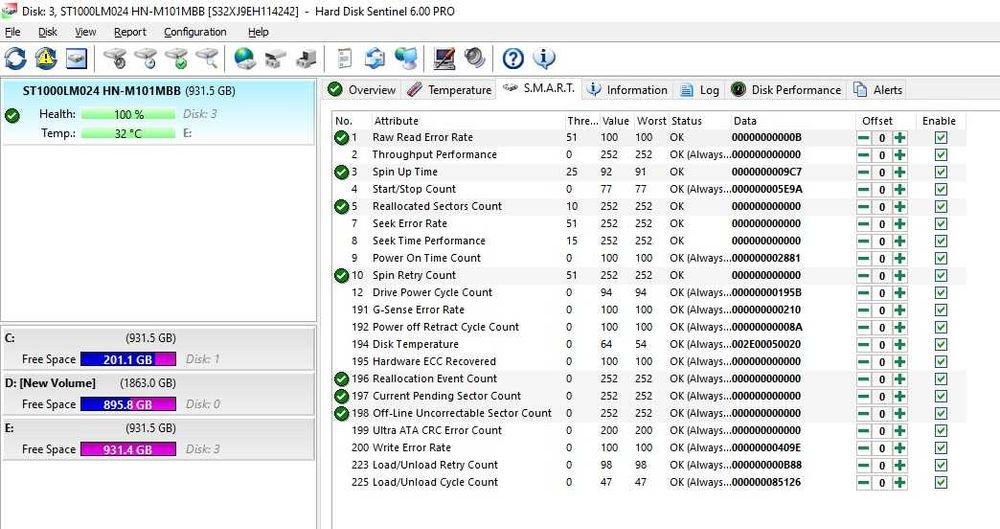Select the ST1000LM024 HN-M101MBB disk entry
This screenshot has height=529, width=1000.
tap(158, 112)
